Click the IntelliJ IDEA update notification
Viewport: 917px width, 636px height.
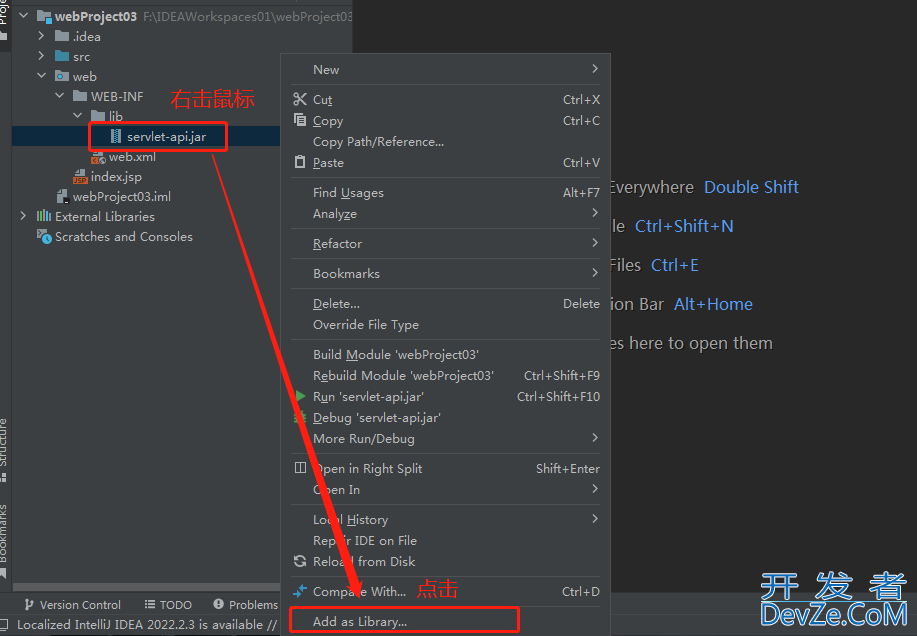(x=147, y=624)
